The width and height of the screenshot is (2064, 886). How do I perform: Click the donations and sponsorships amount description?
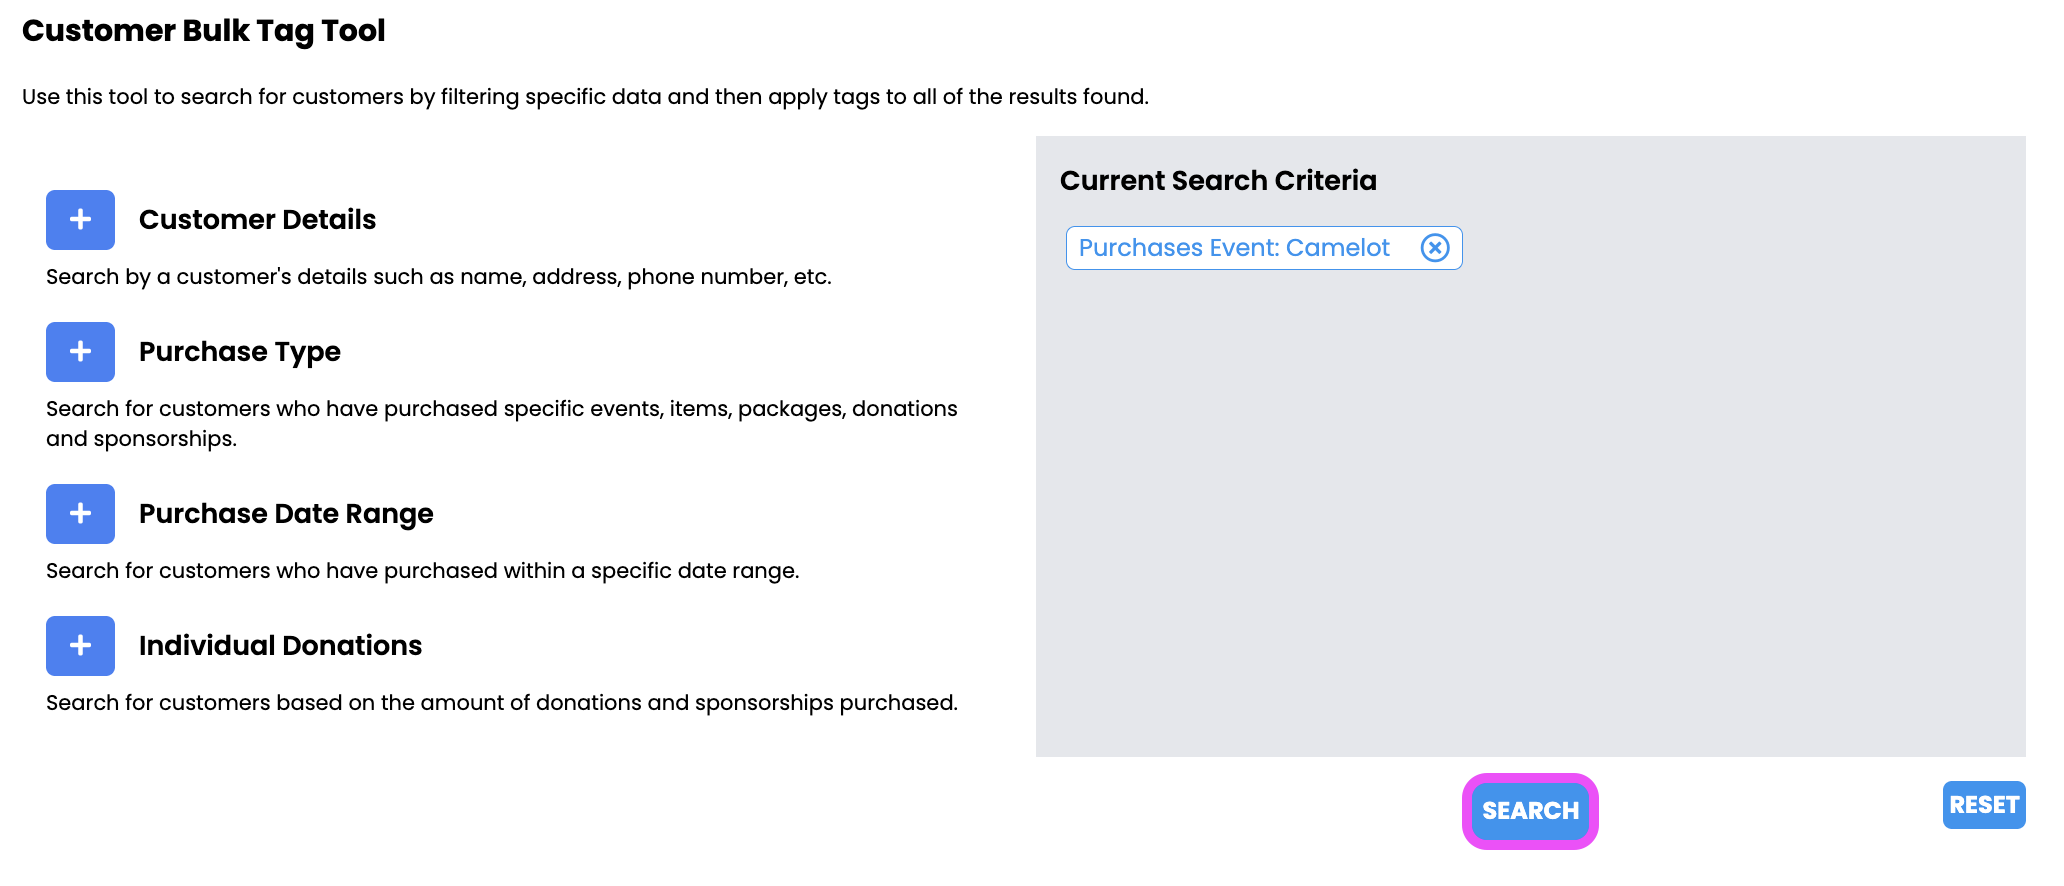[x=502, y=703]
